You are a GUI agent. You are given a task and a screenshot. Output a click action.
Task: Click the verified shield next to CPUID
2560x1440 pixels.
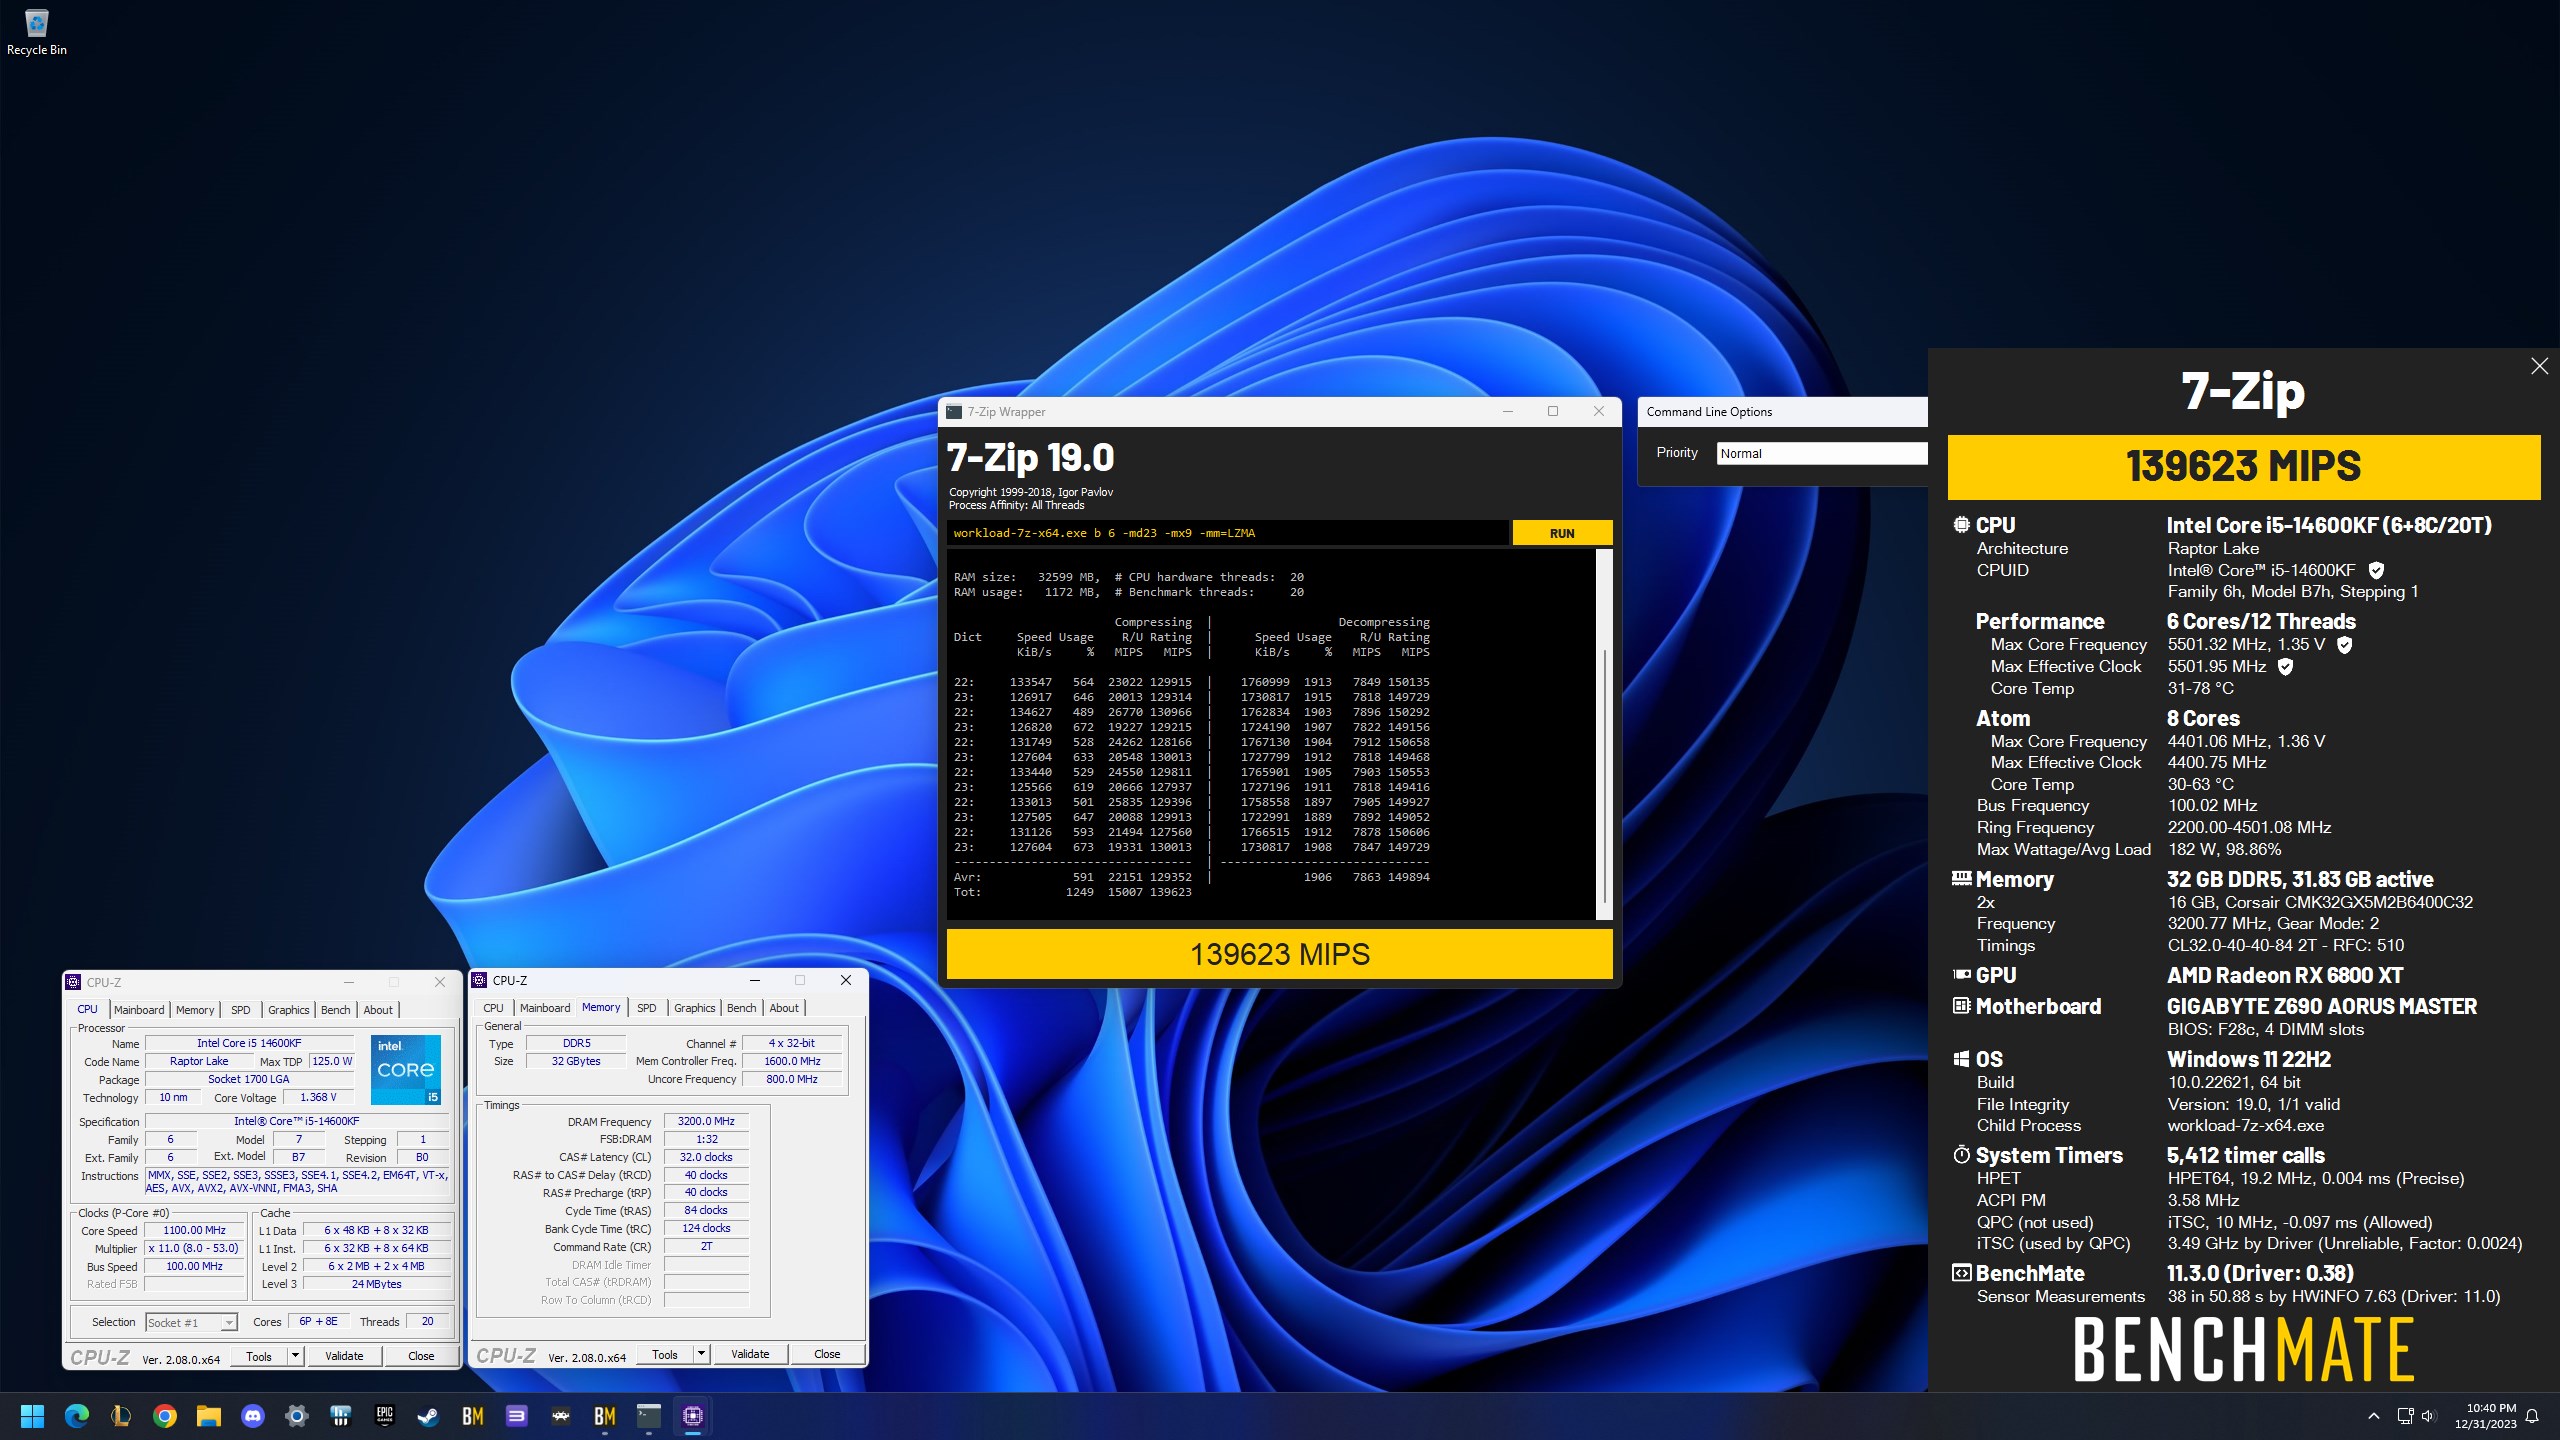pyautogui.click(x=2377, y=570)
